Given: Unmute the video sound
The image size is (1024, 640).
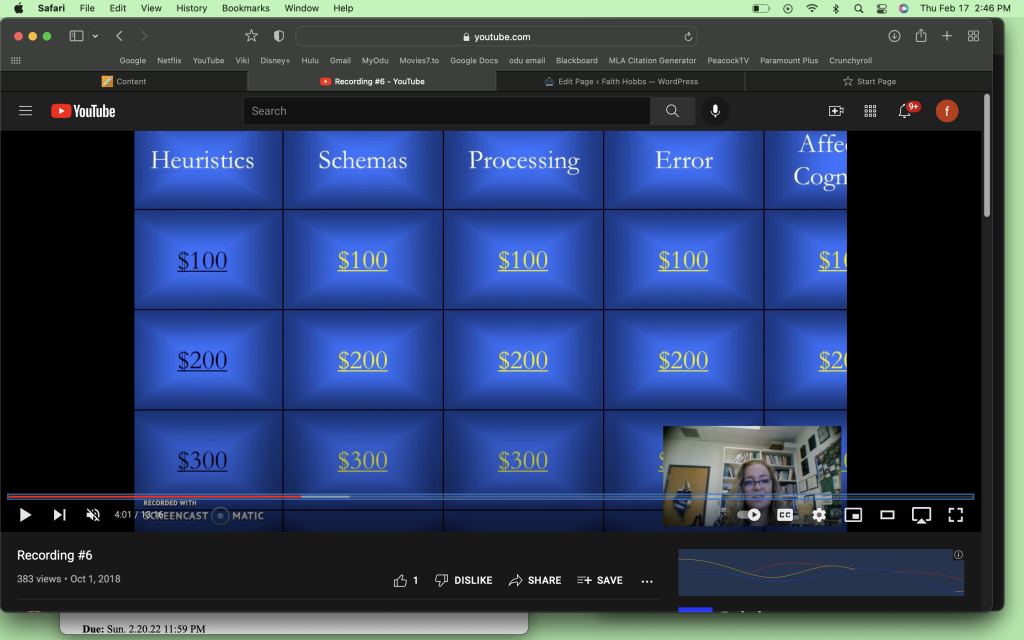Looking at the screenshot, I should tap(93, 515).
